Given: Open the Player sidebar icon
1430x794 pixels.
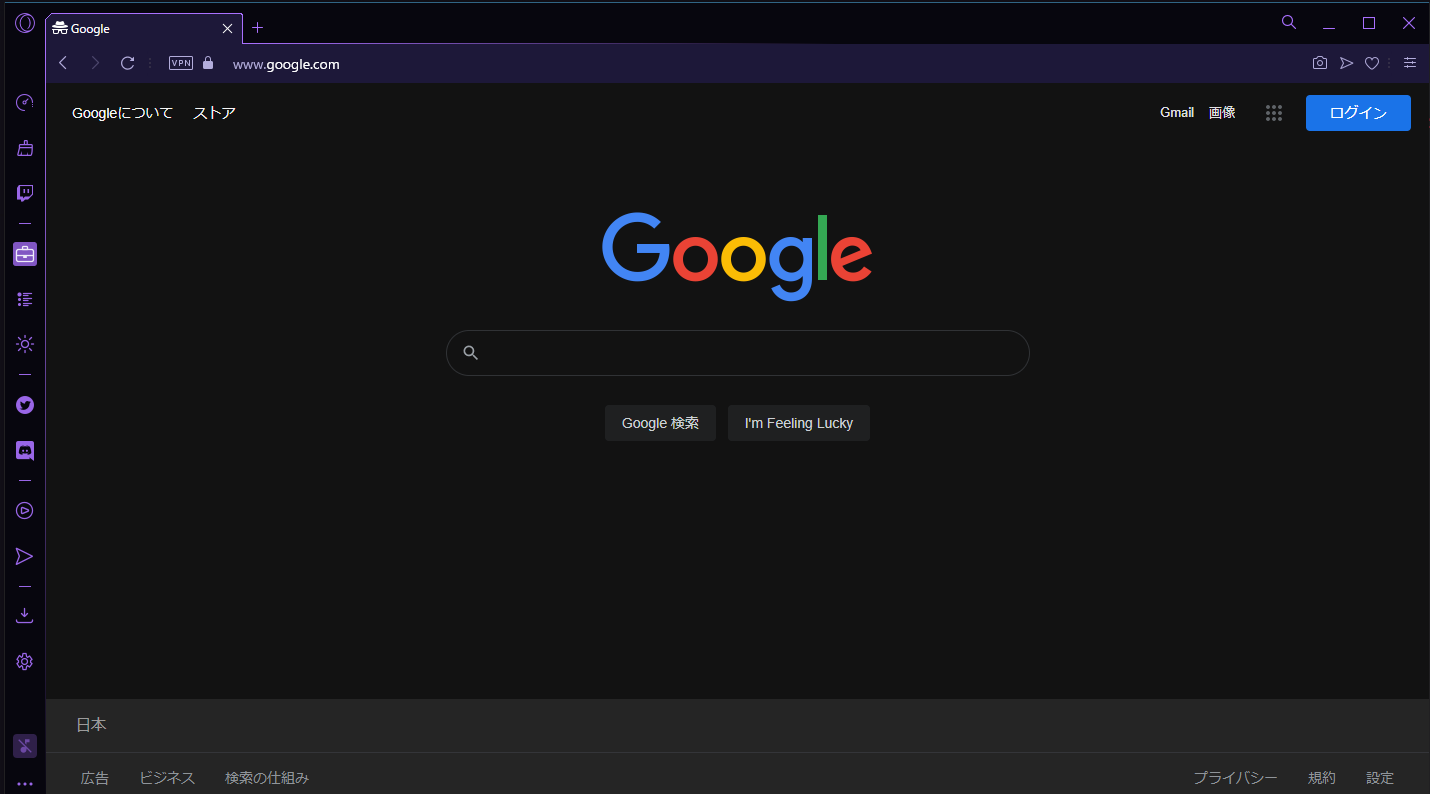Looking at the screenshot, I should [25, 511].
